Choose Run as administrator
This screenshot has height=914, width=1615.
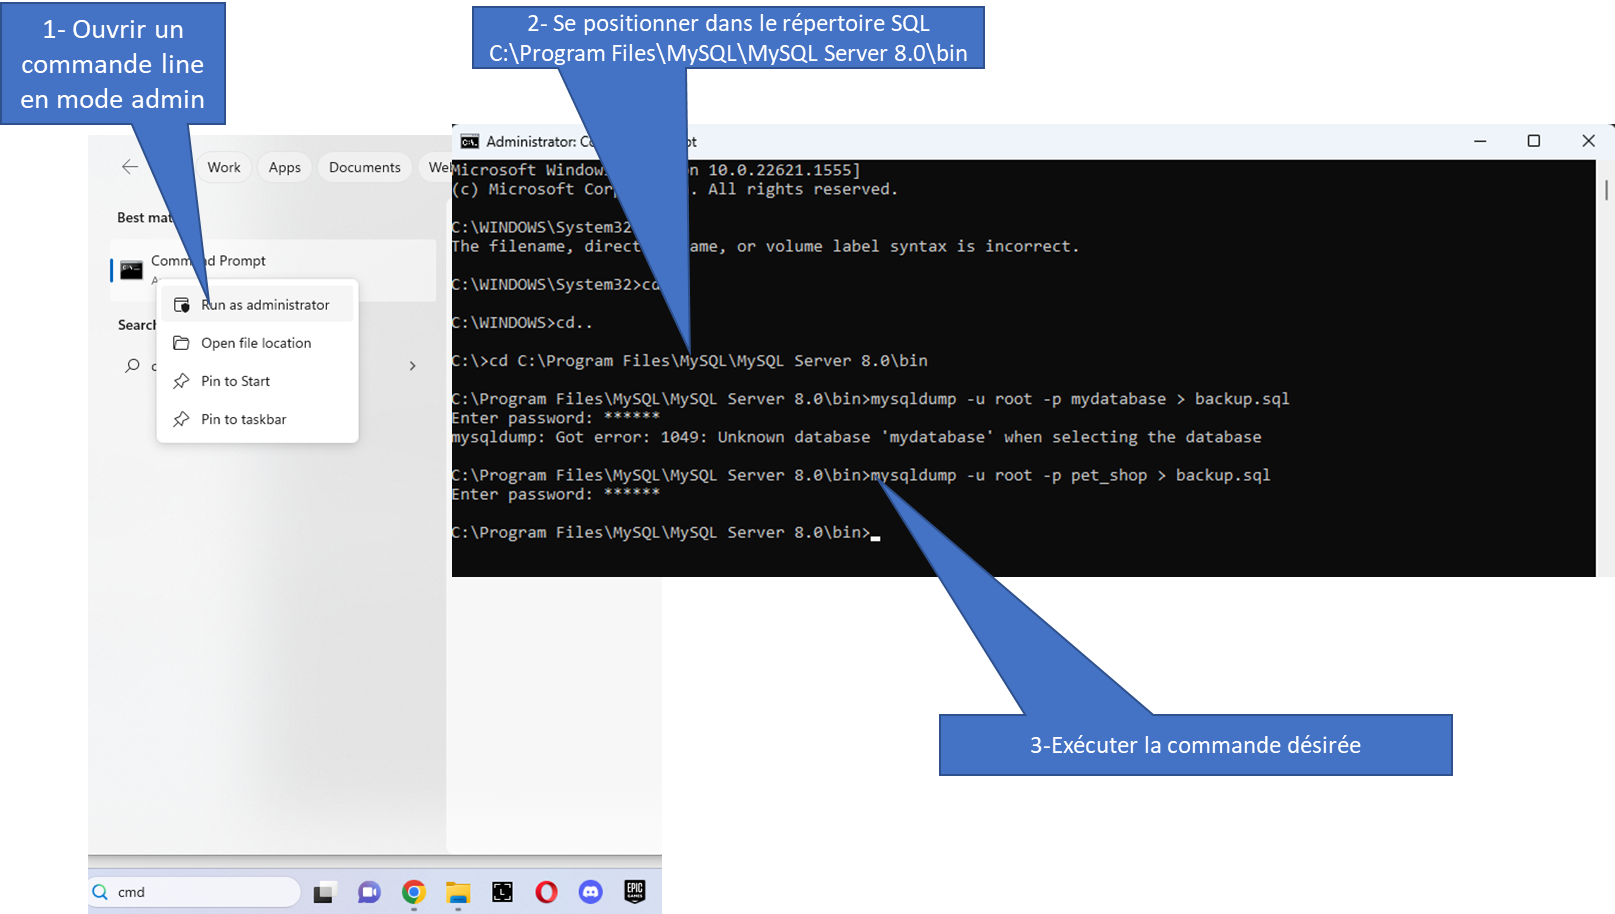click(258, 305)
